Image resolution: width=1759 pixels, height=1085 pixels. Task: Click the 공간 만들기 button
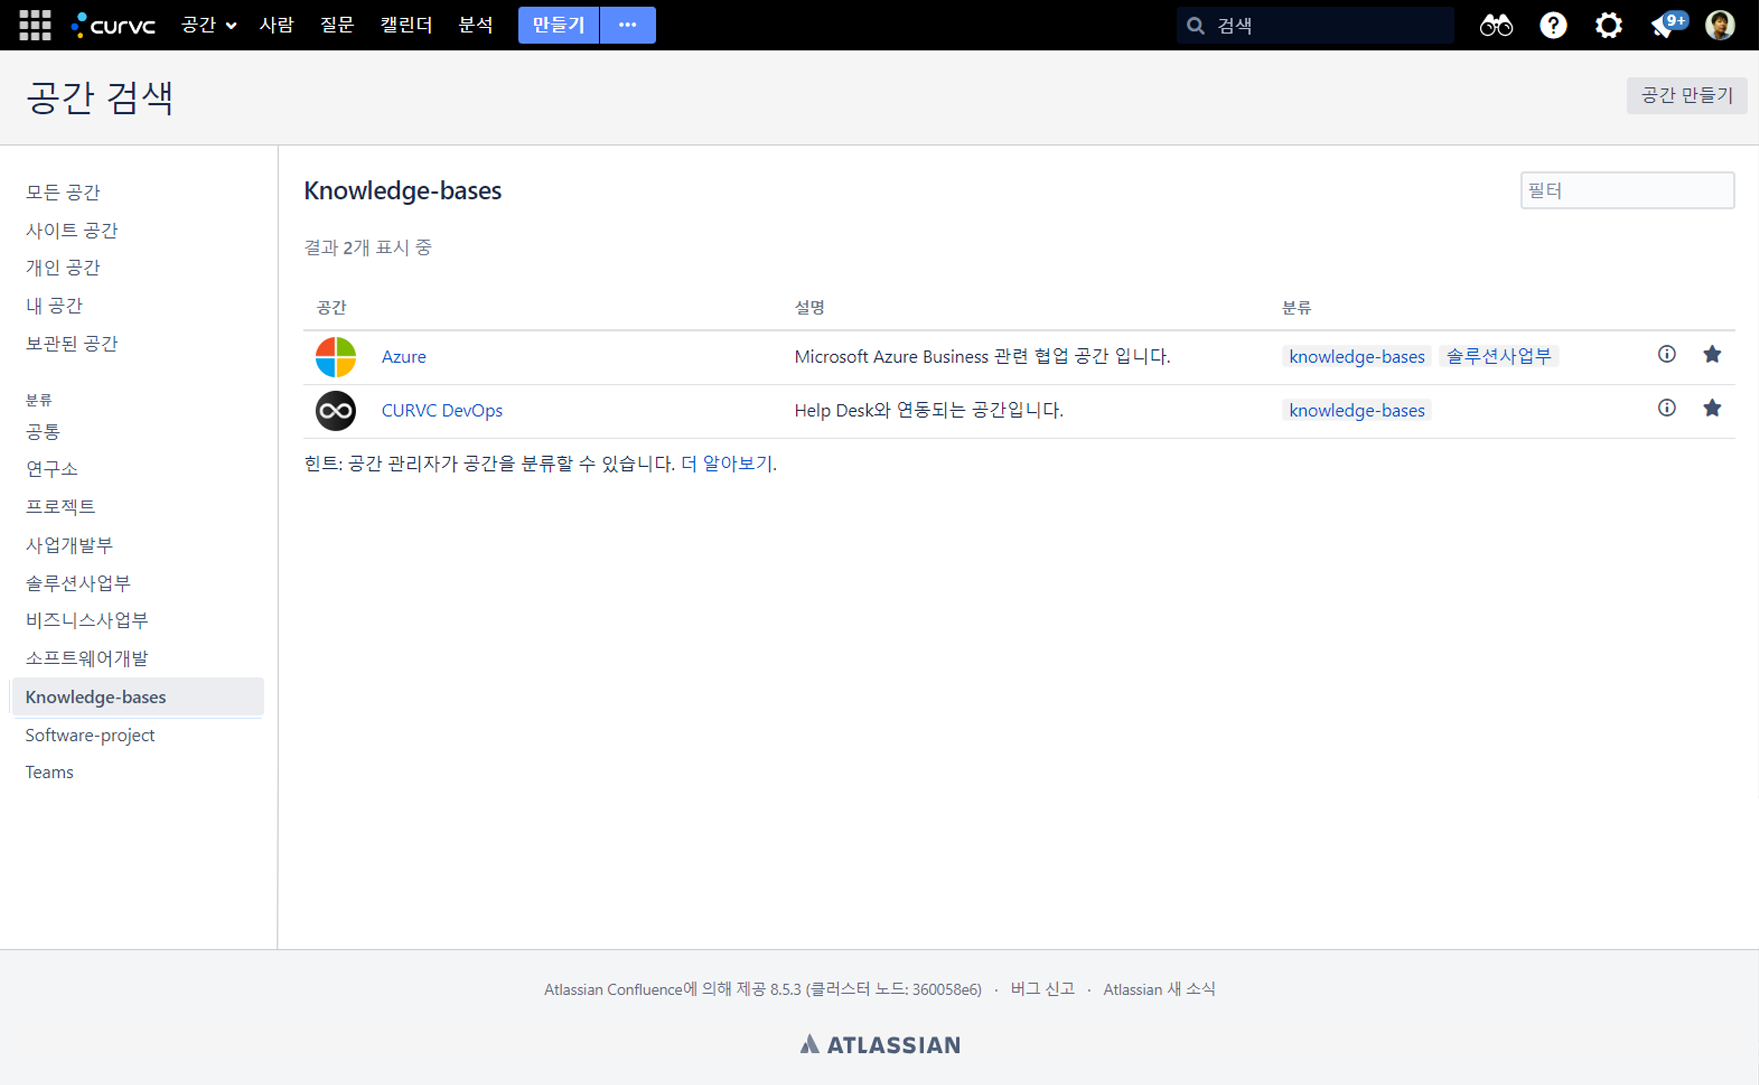(x=1686, y=95)
